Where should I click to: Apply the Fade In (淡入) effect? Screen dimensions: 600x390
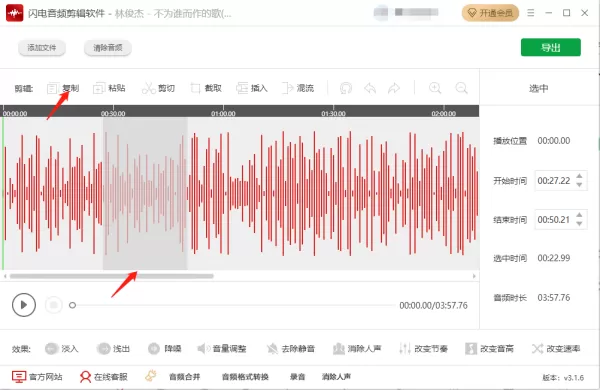[x=62, y=349]
